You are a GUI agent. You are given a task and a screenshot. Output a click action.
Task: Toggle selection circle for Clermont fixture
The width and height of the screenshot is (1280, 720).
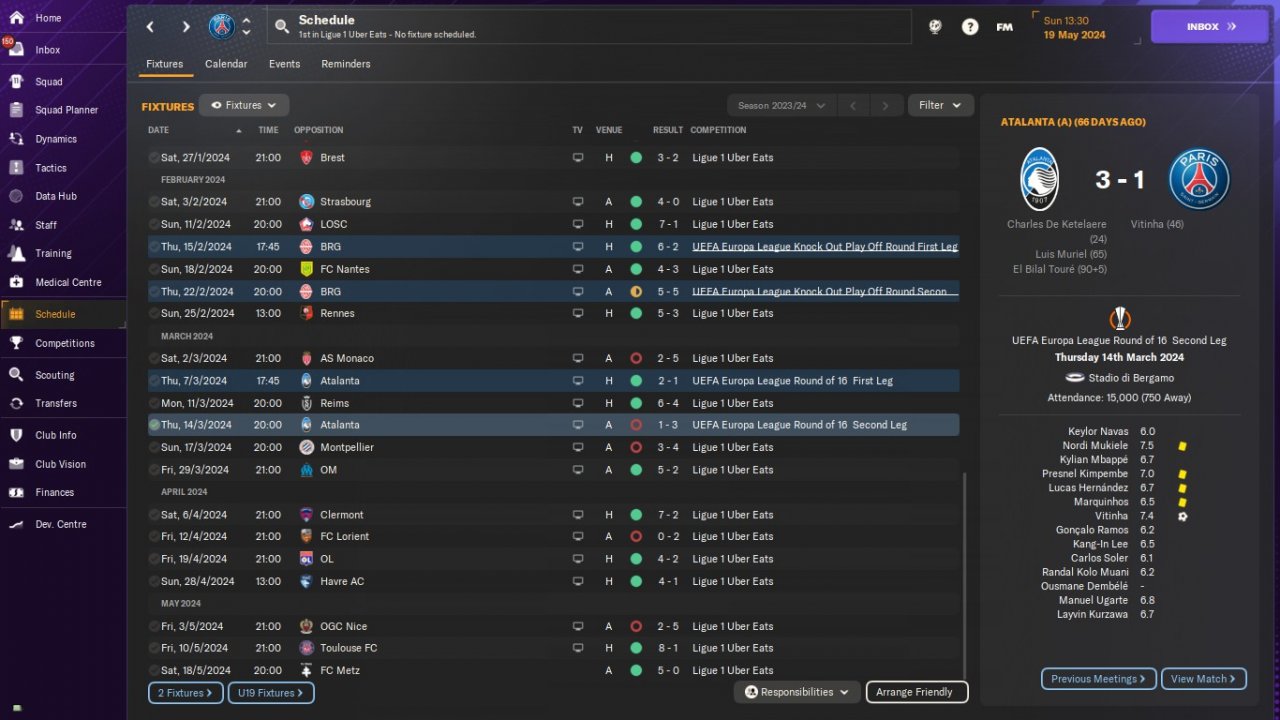[x=154, y=515]
